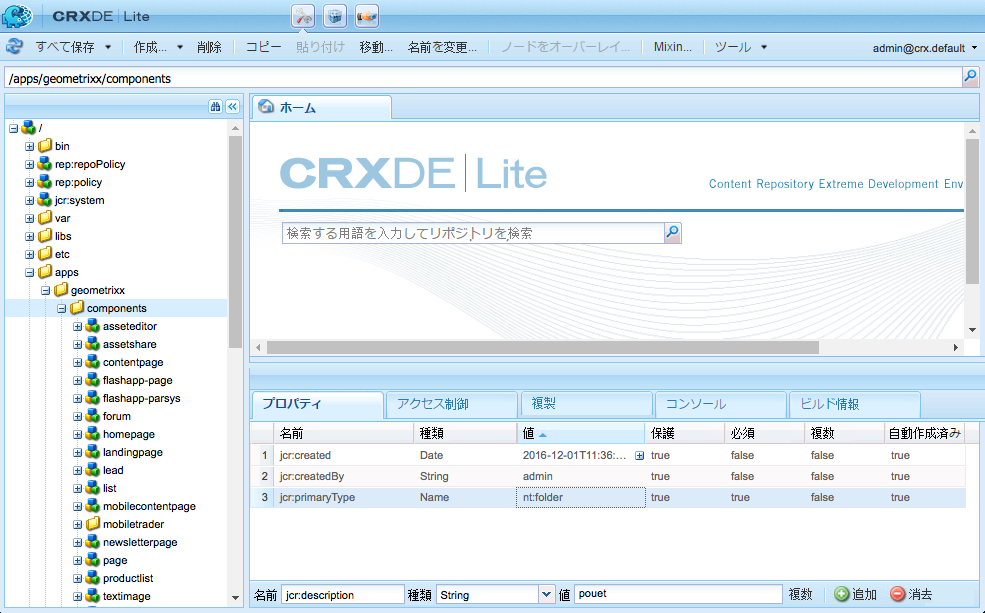Screen dimensions: 985x613
Task: Click the repository search magnifier icon
Action: [x=672, y=233]
